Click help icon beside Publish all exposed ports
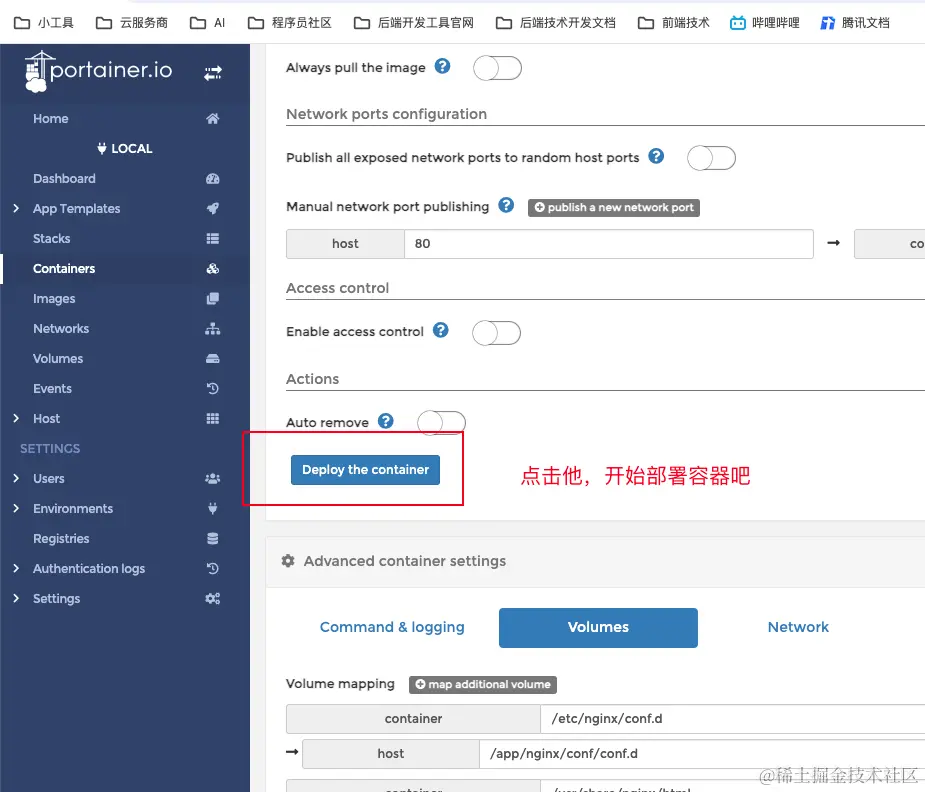The image size is (925, 792). (x=656, y=156)
